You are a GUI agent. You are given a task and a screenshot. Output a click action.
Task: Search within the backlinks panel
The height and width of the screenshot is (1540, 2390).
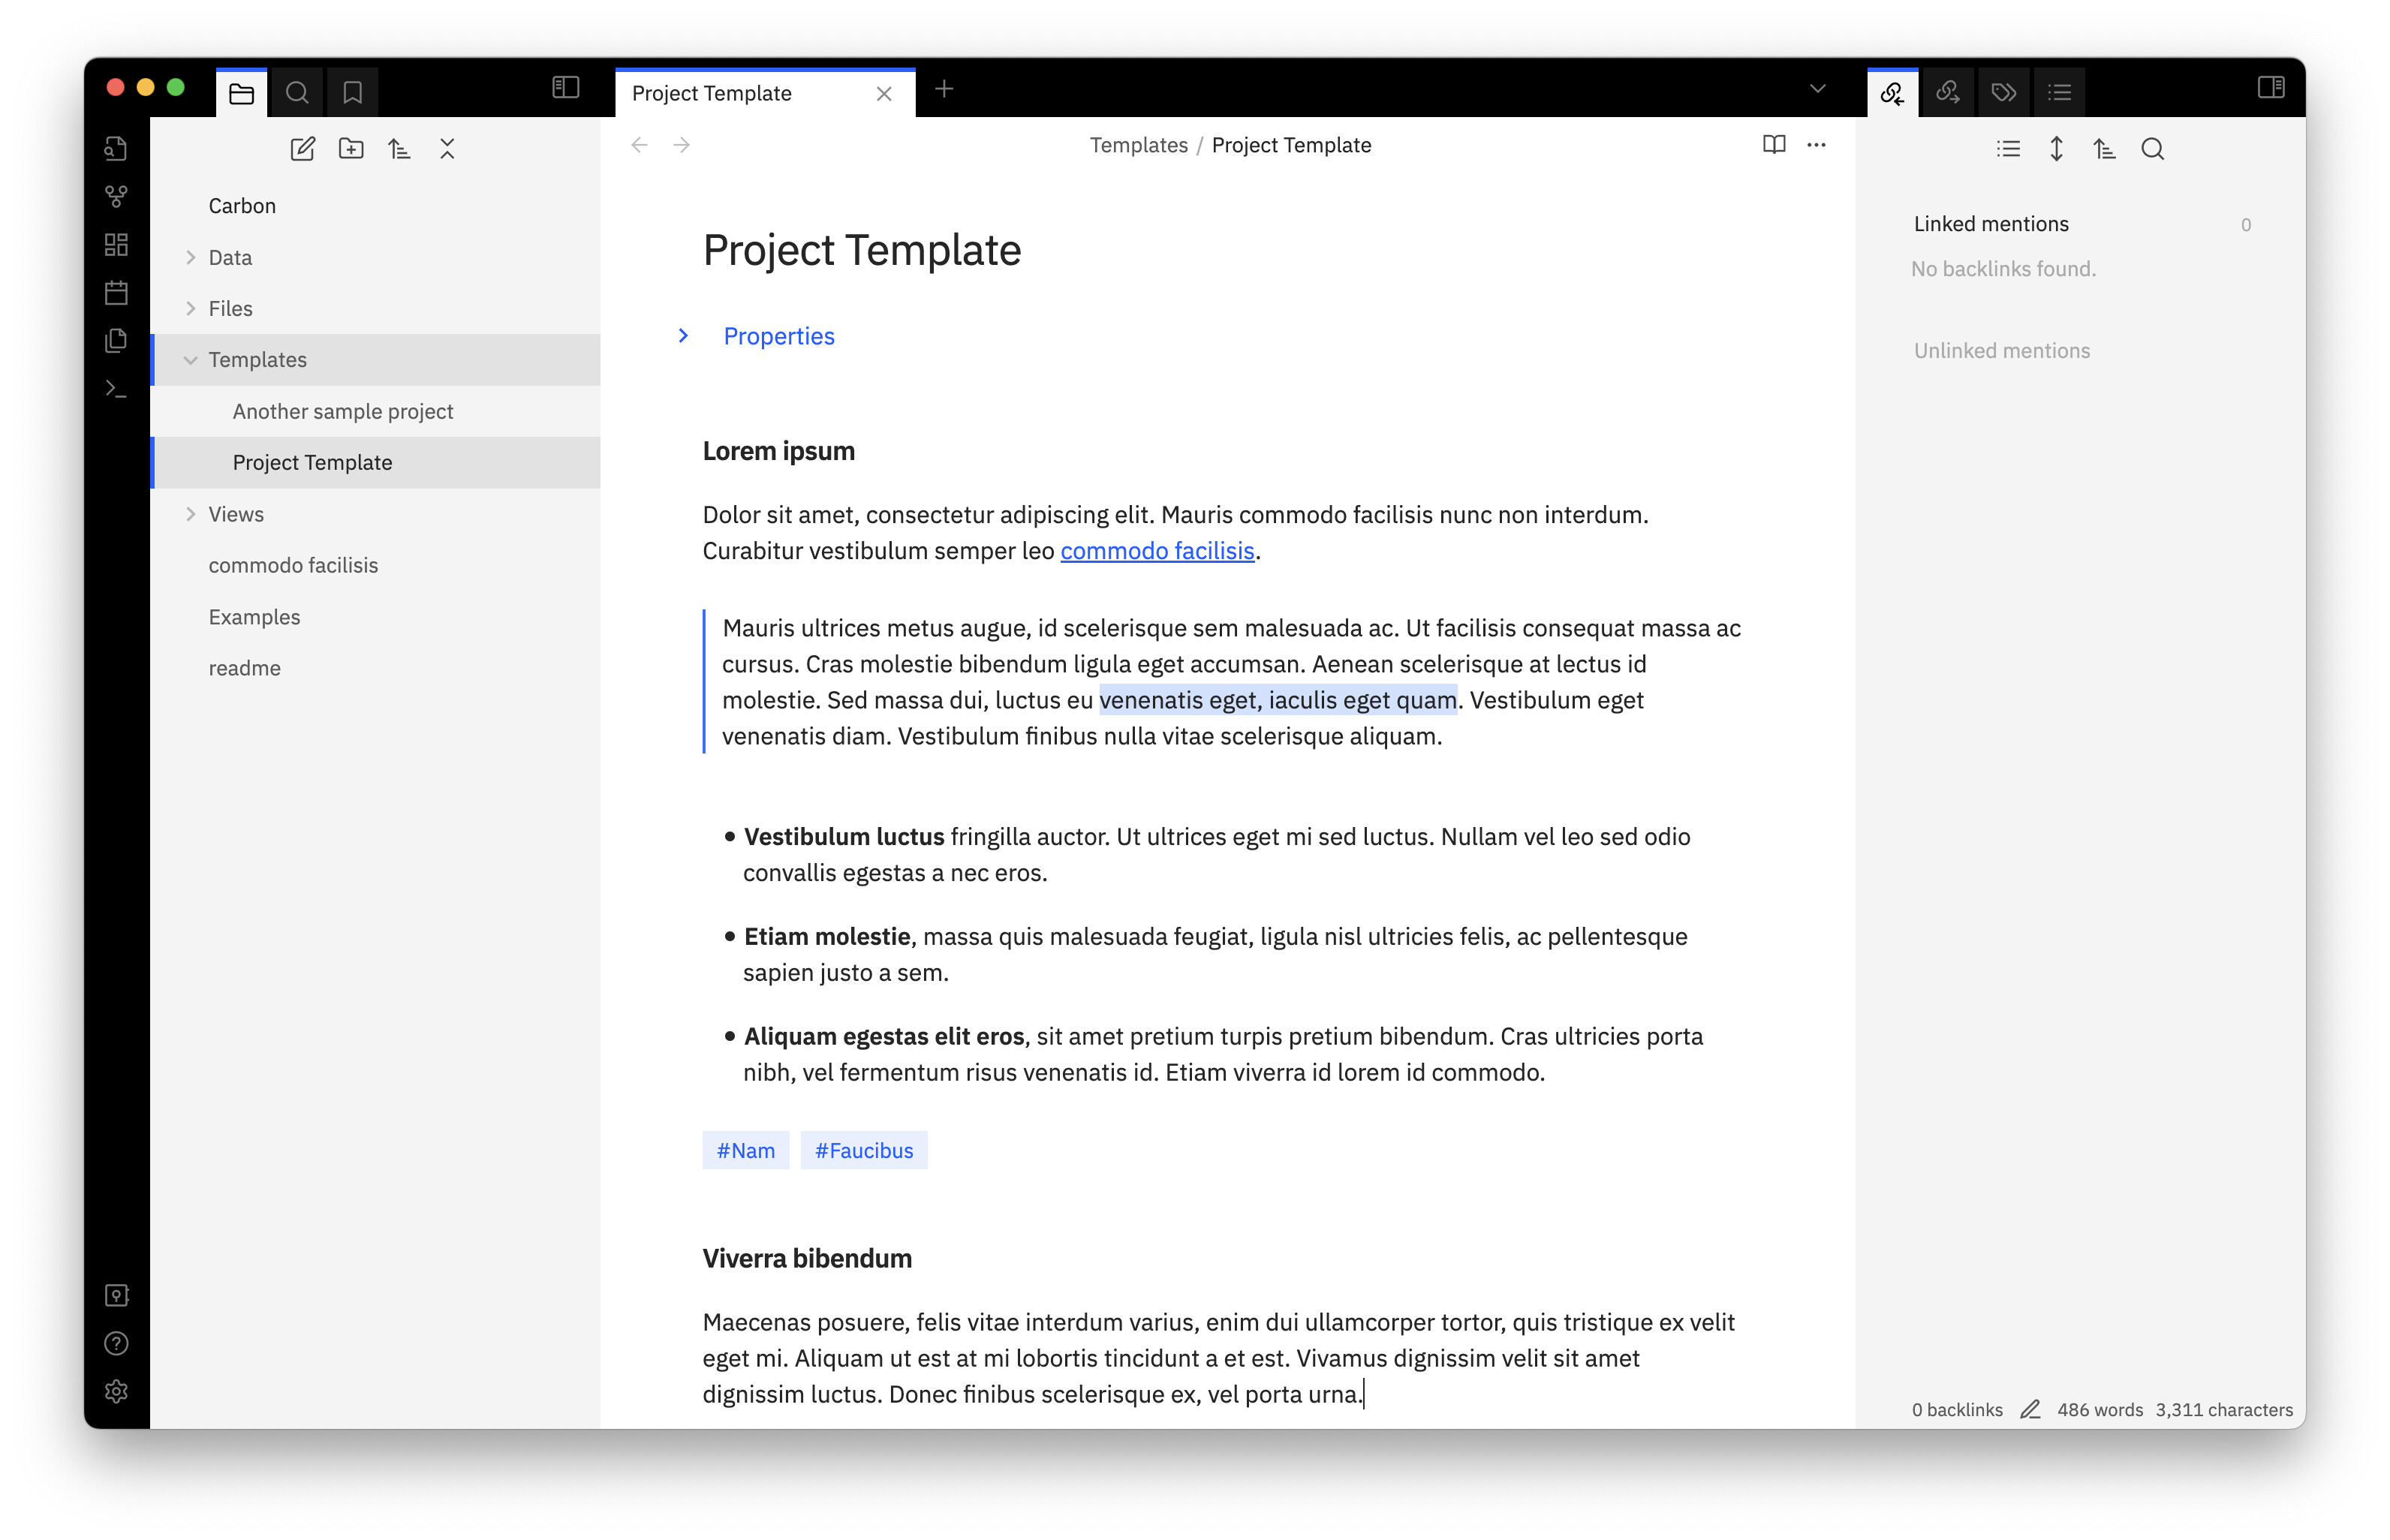[2152, 148]
